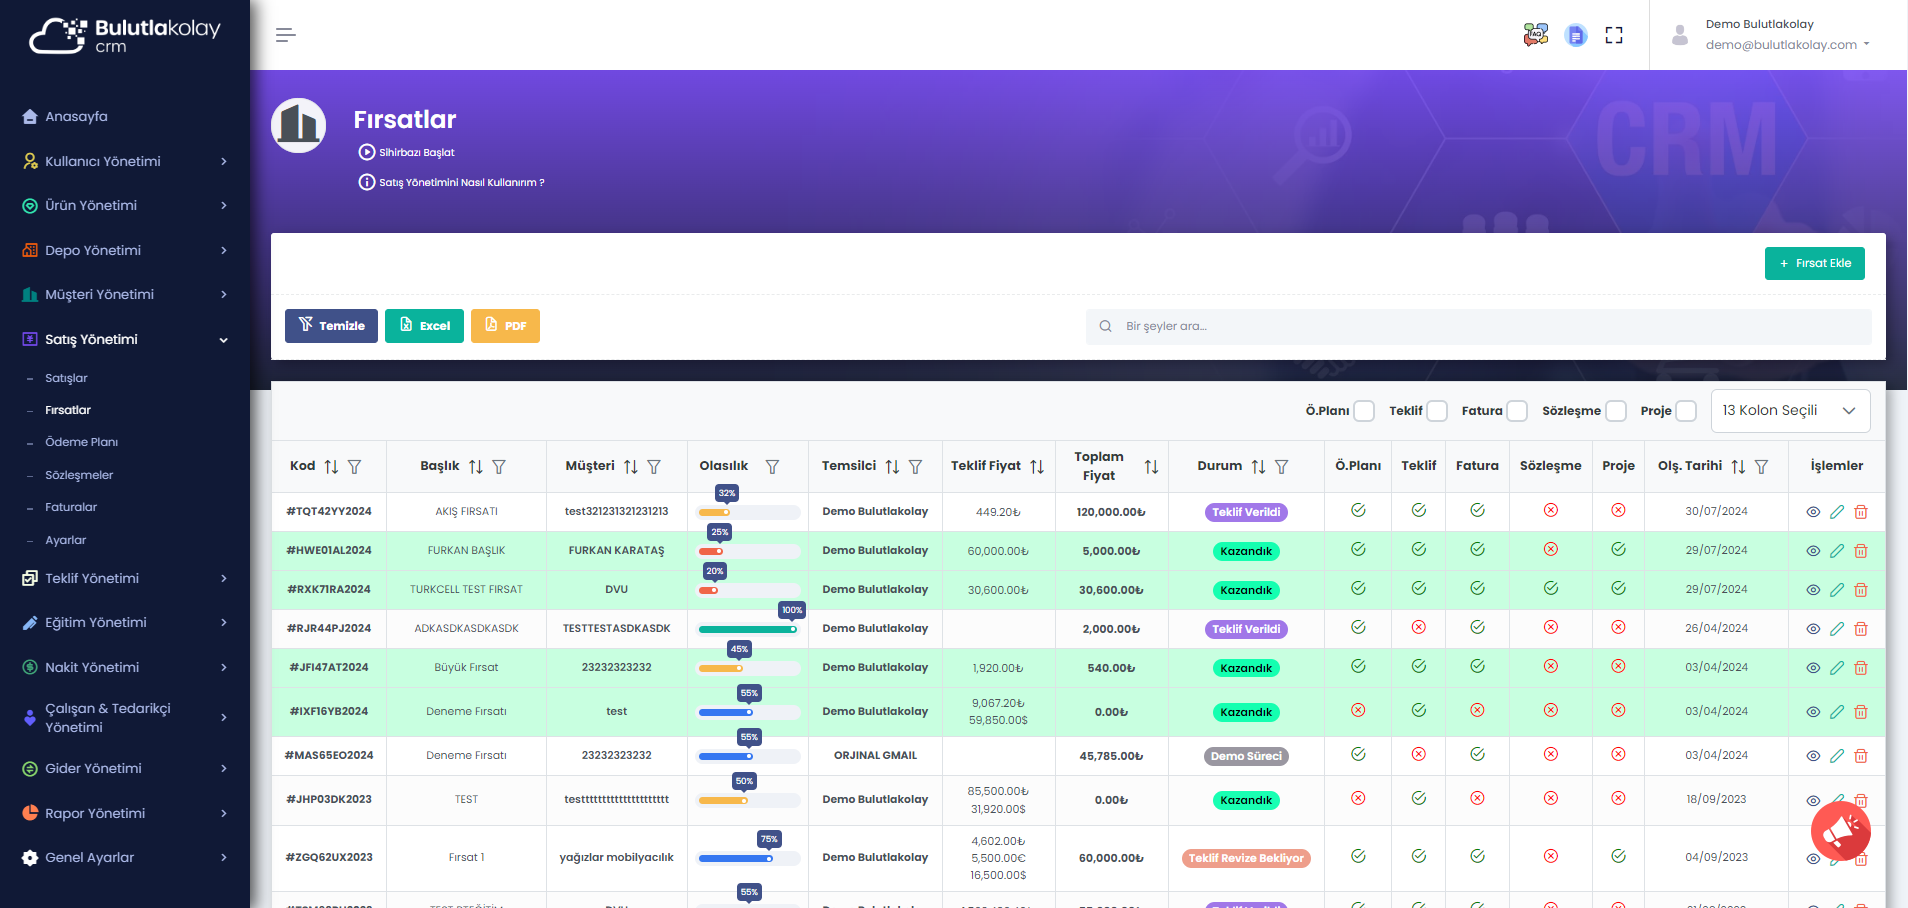Expand Teklif Yönetimi sidebar menu
The image size is (1908, 908).
pos(125,578)
